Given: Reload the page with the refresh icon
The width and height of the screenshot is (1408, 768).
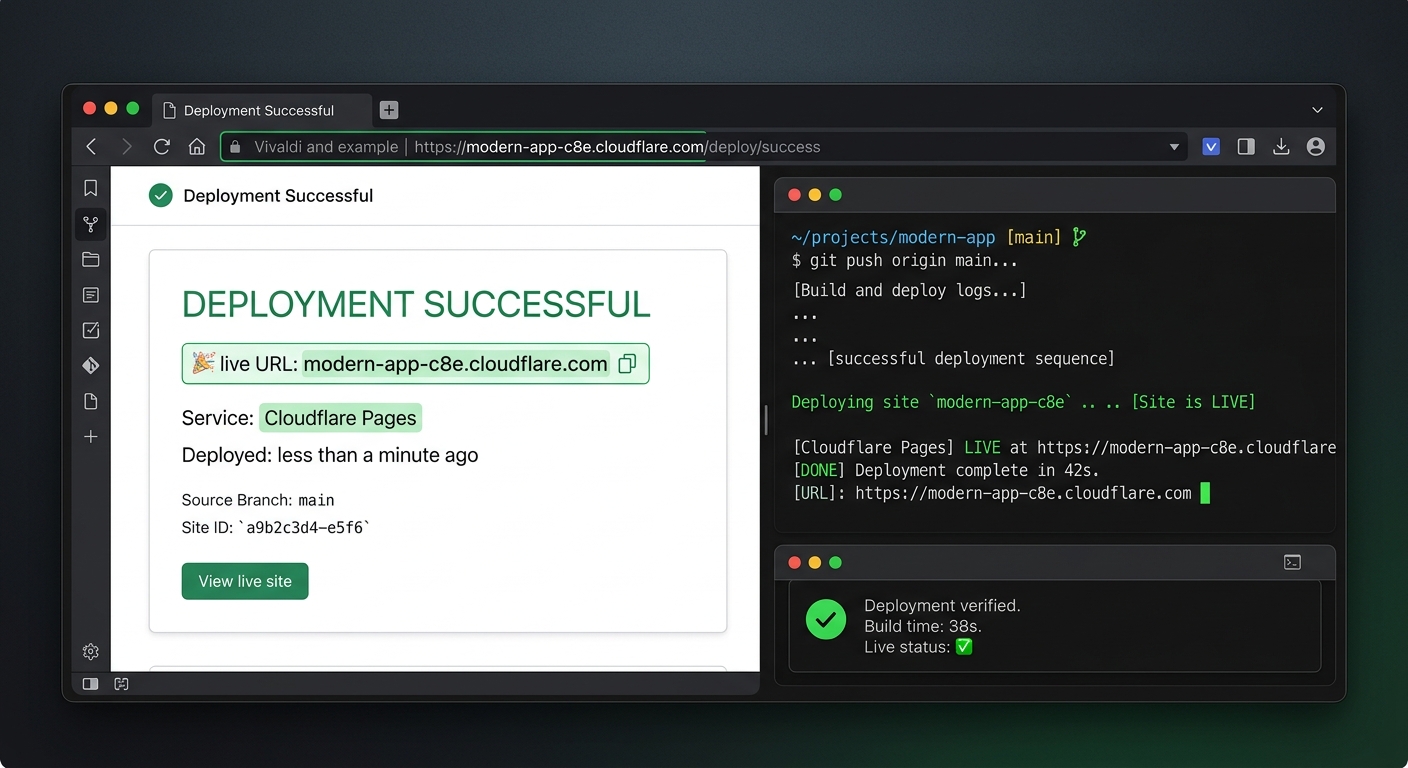Looking at the screenshot, I should 161,147.
